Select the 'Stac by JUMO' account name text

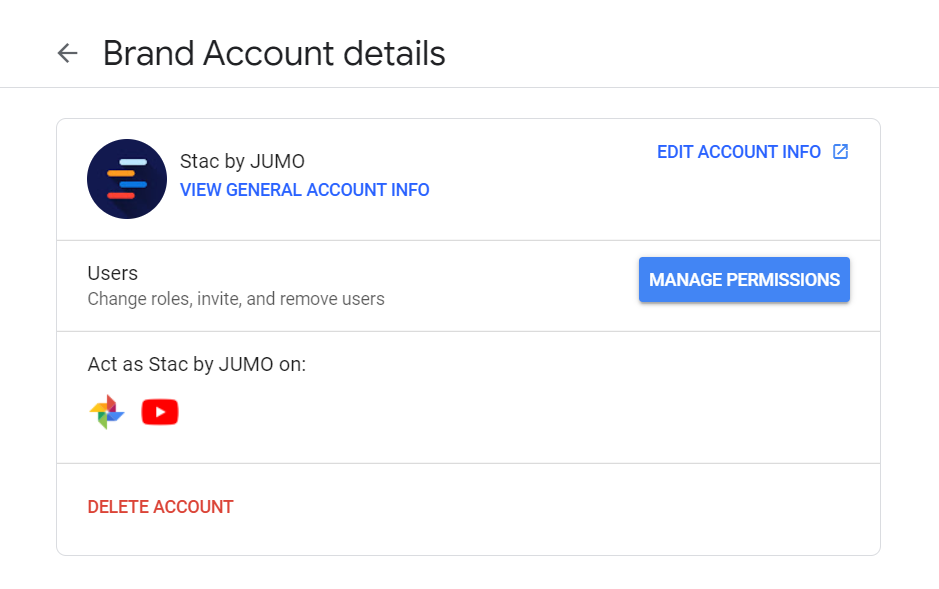click(243, 162)
